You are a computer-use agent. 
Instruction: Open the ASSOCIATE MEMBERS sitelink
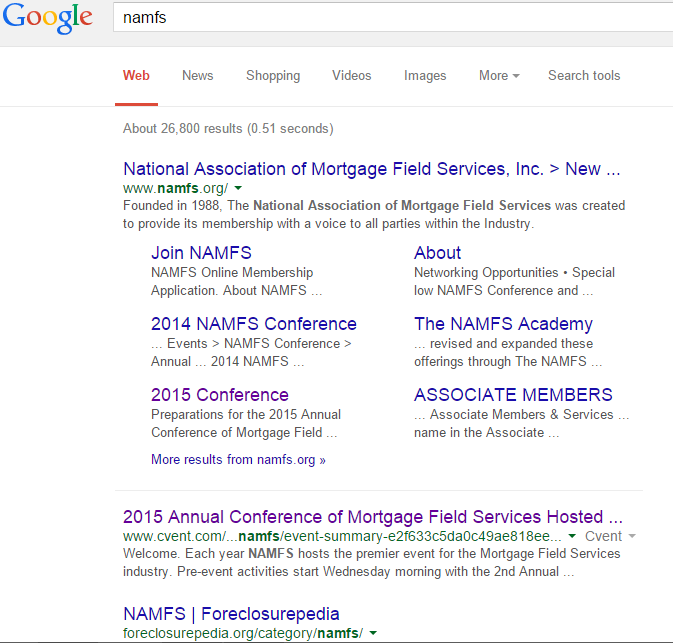click(x=513, y=395)
